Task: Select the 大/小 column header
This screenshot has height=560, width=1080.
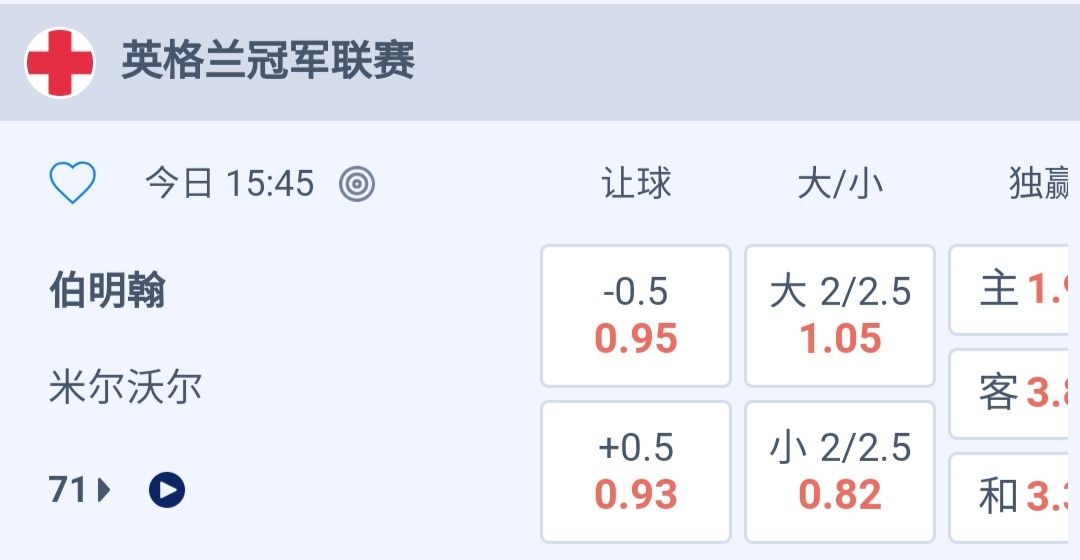Action: [840, 184]
